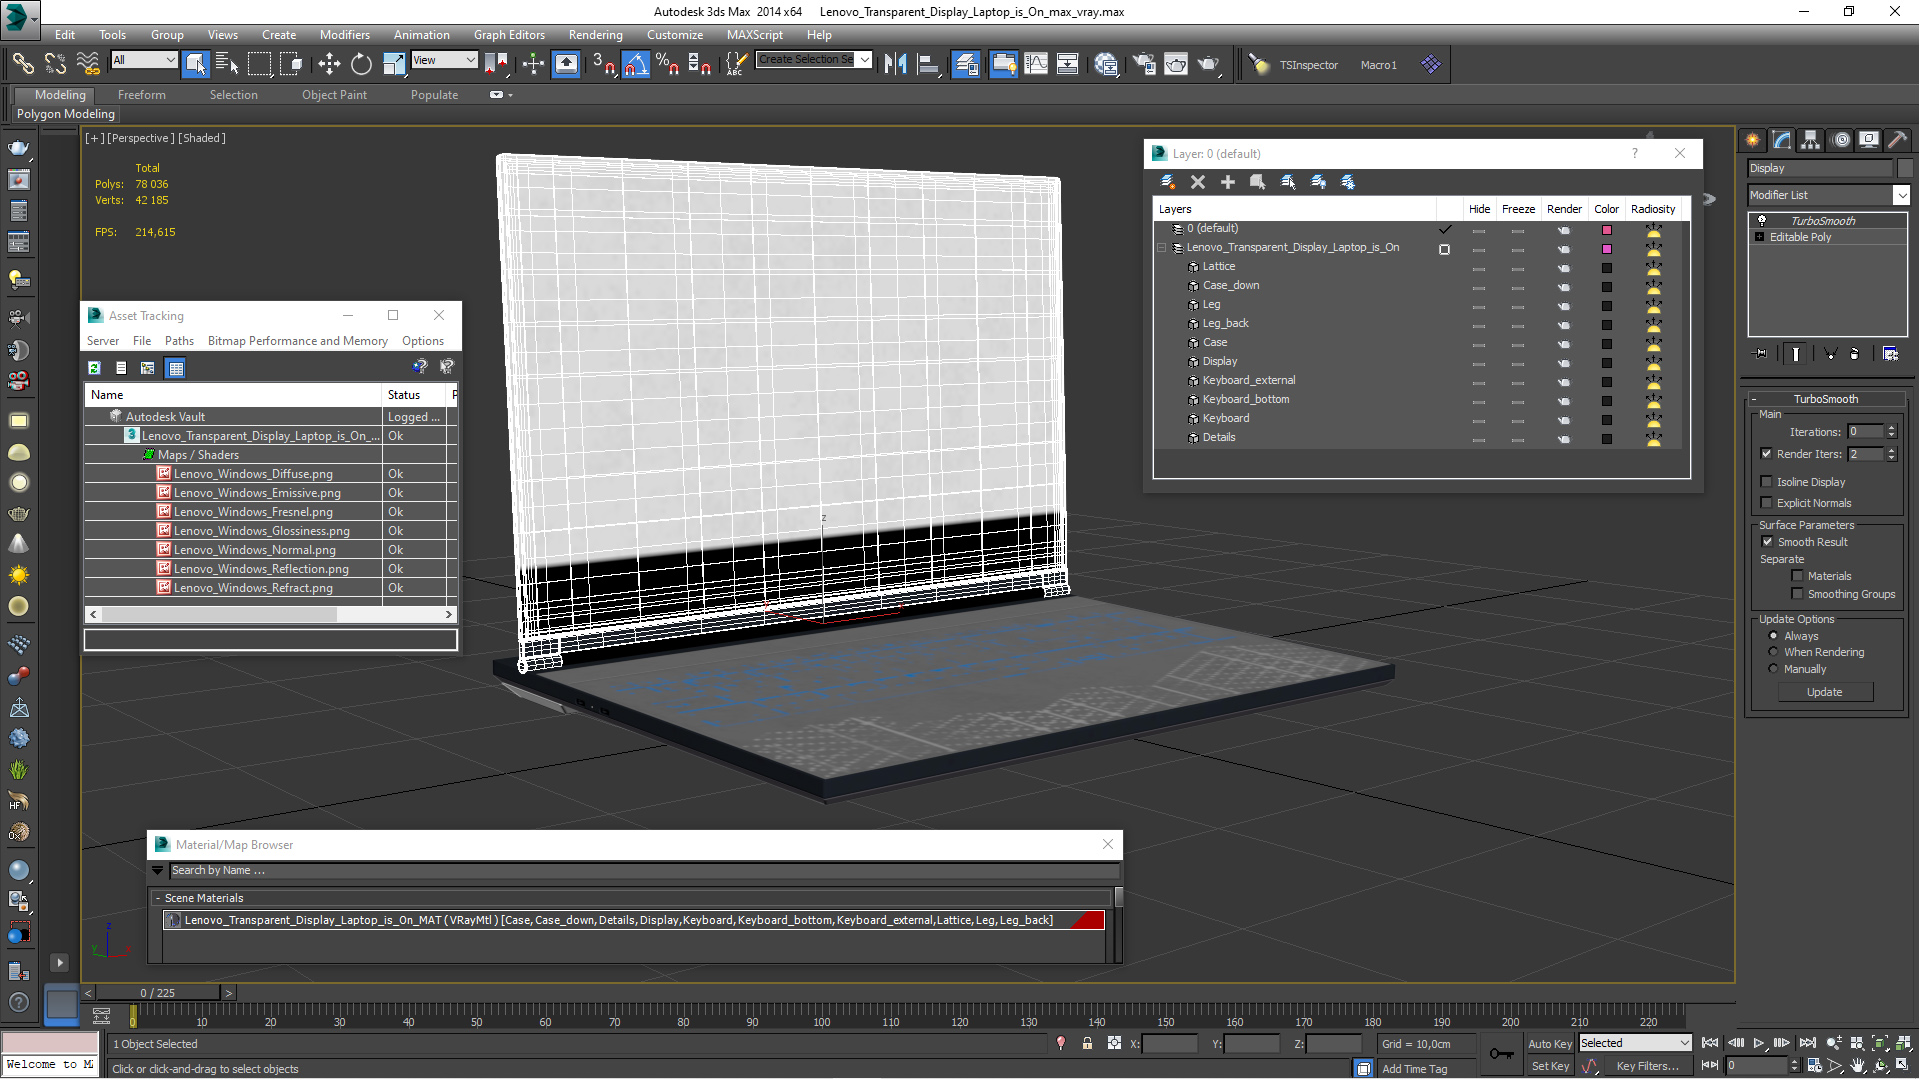The image size is (1920, 1080).
Task: Activate the Select and Move tool
Action: pyautogui.click(x=329, y=64)
